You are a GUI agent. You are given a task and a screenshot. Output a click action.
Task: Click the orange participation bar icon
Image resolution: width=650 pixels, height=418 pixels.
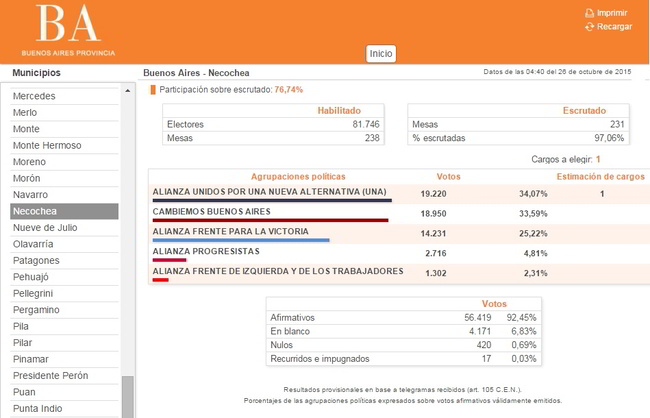tap(153, 90)
